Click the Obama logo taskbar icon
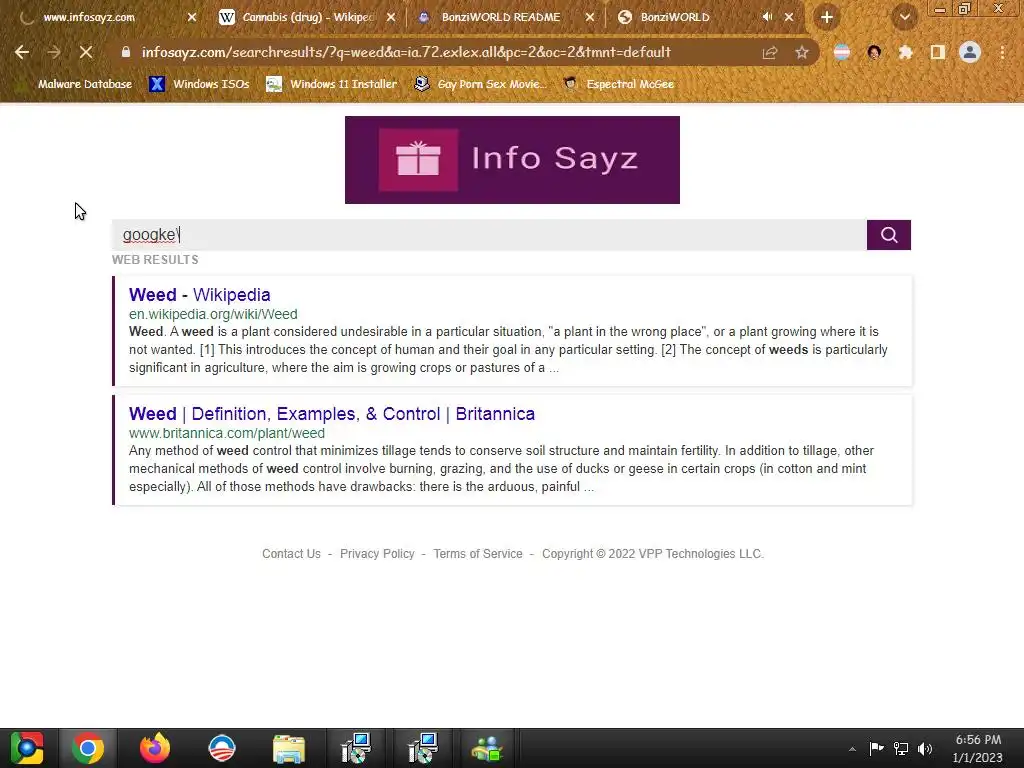The height and width of the screenshot is (768, 1024). pos(221,748)
